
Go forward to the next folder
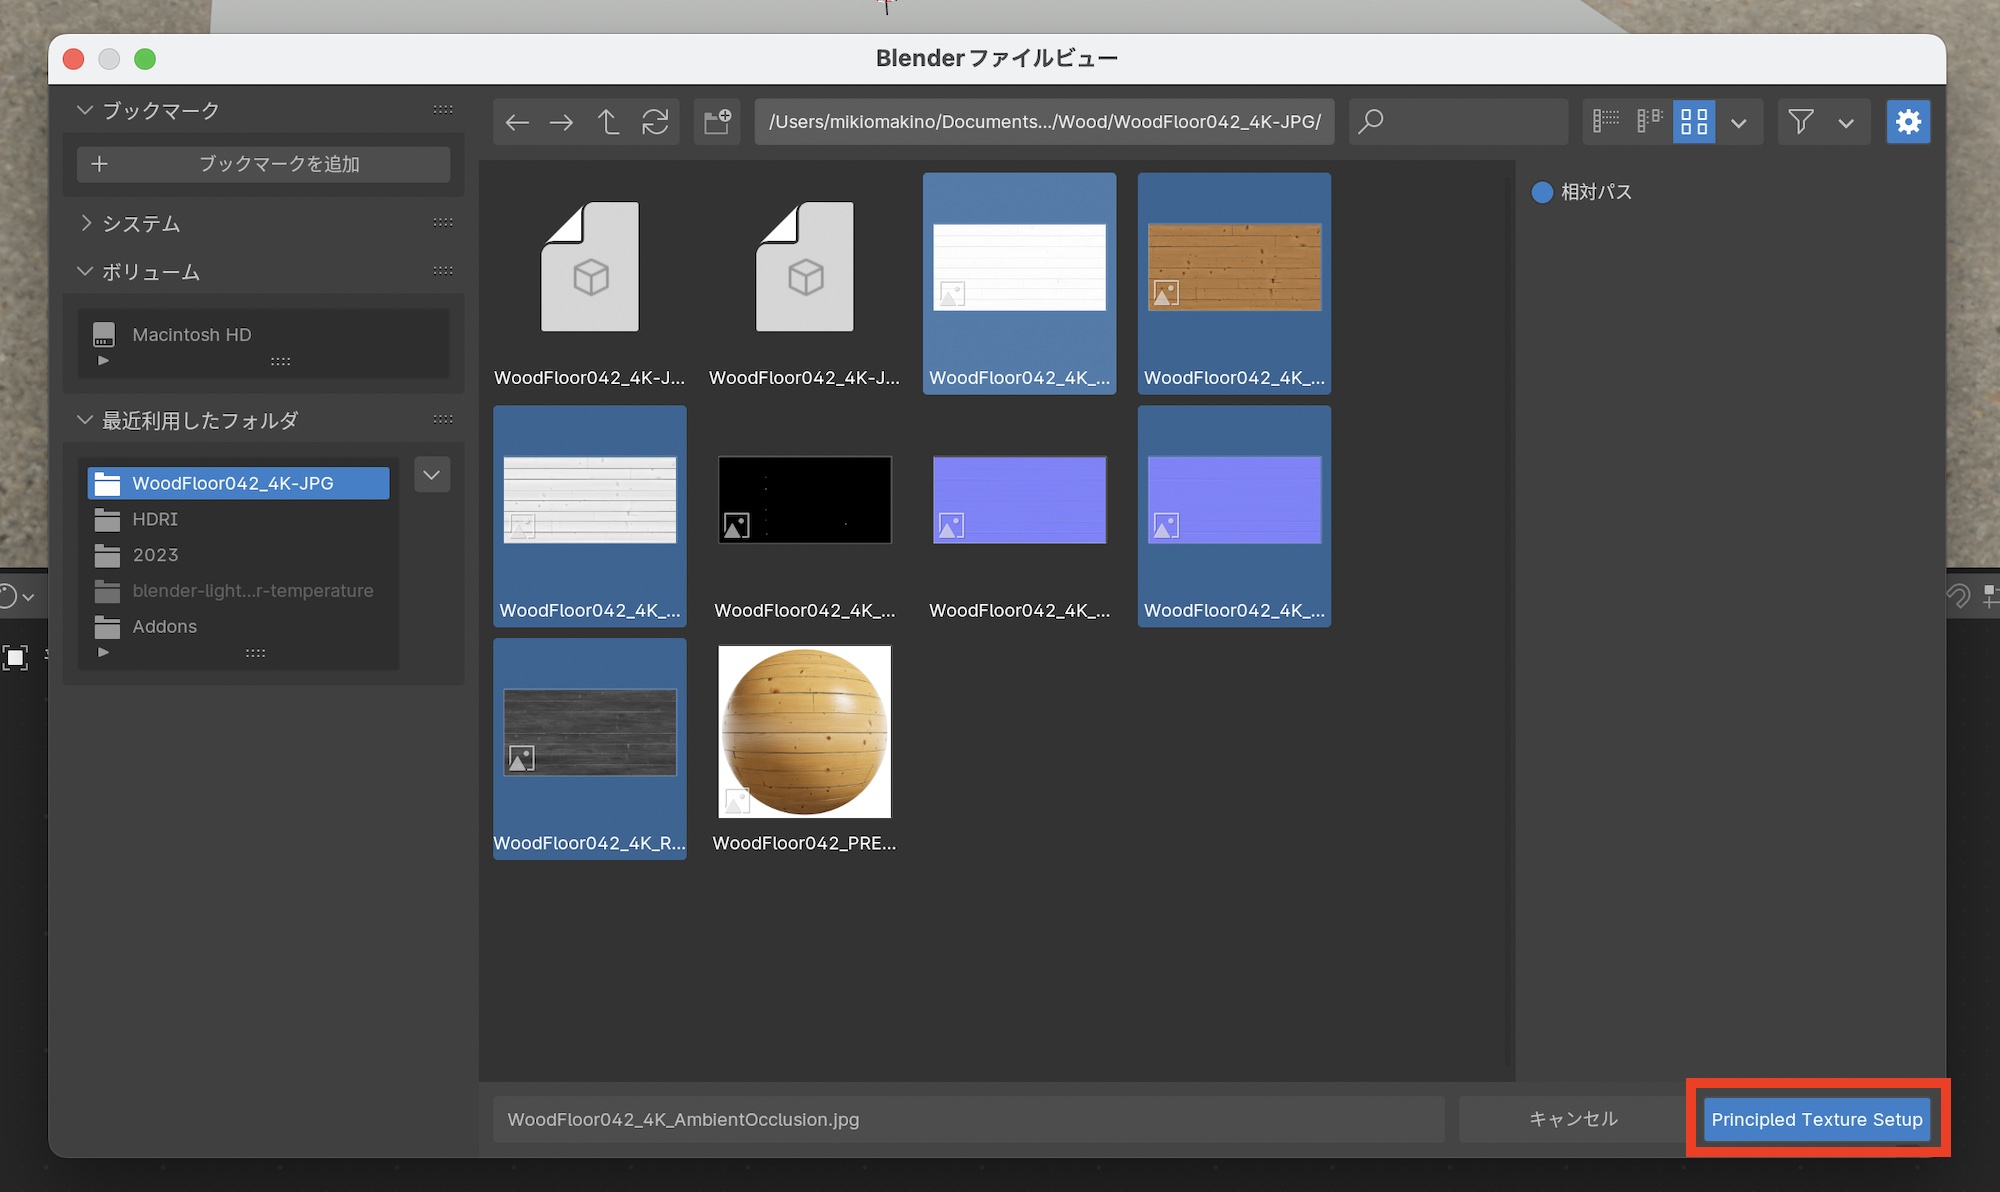pos(562,122)
